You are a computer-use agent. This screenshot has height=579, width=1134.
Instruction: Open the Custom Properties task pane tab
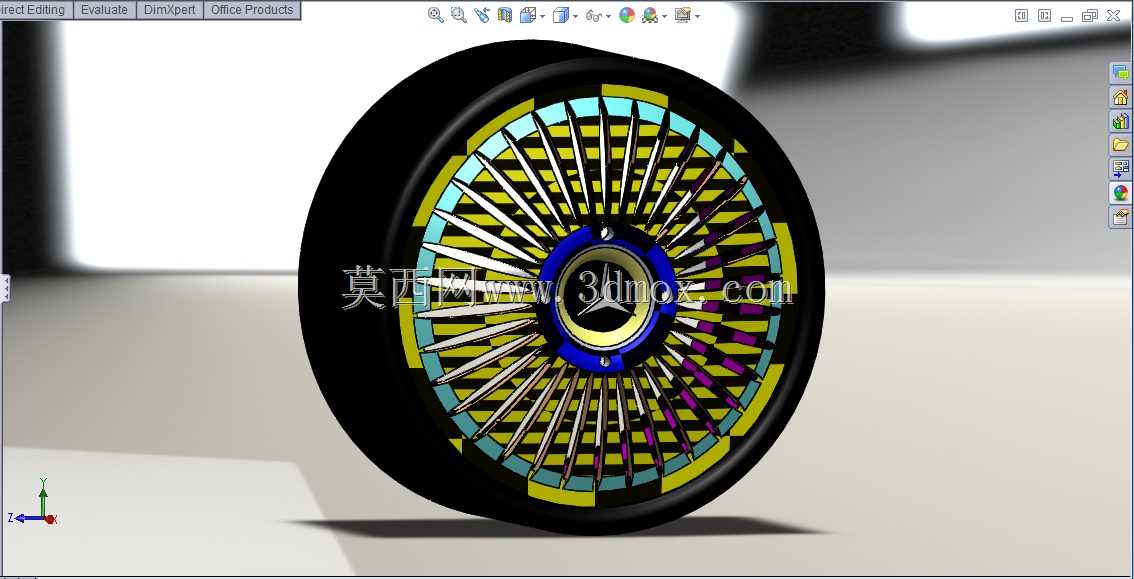pyautogui.click(x=1120, y=216)
